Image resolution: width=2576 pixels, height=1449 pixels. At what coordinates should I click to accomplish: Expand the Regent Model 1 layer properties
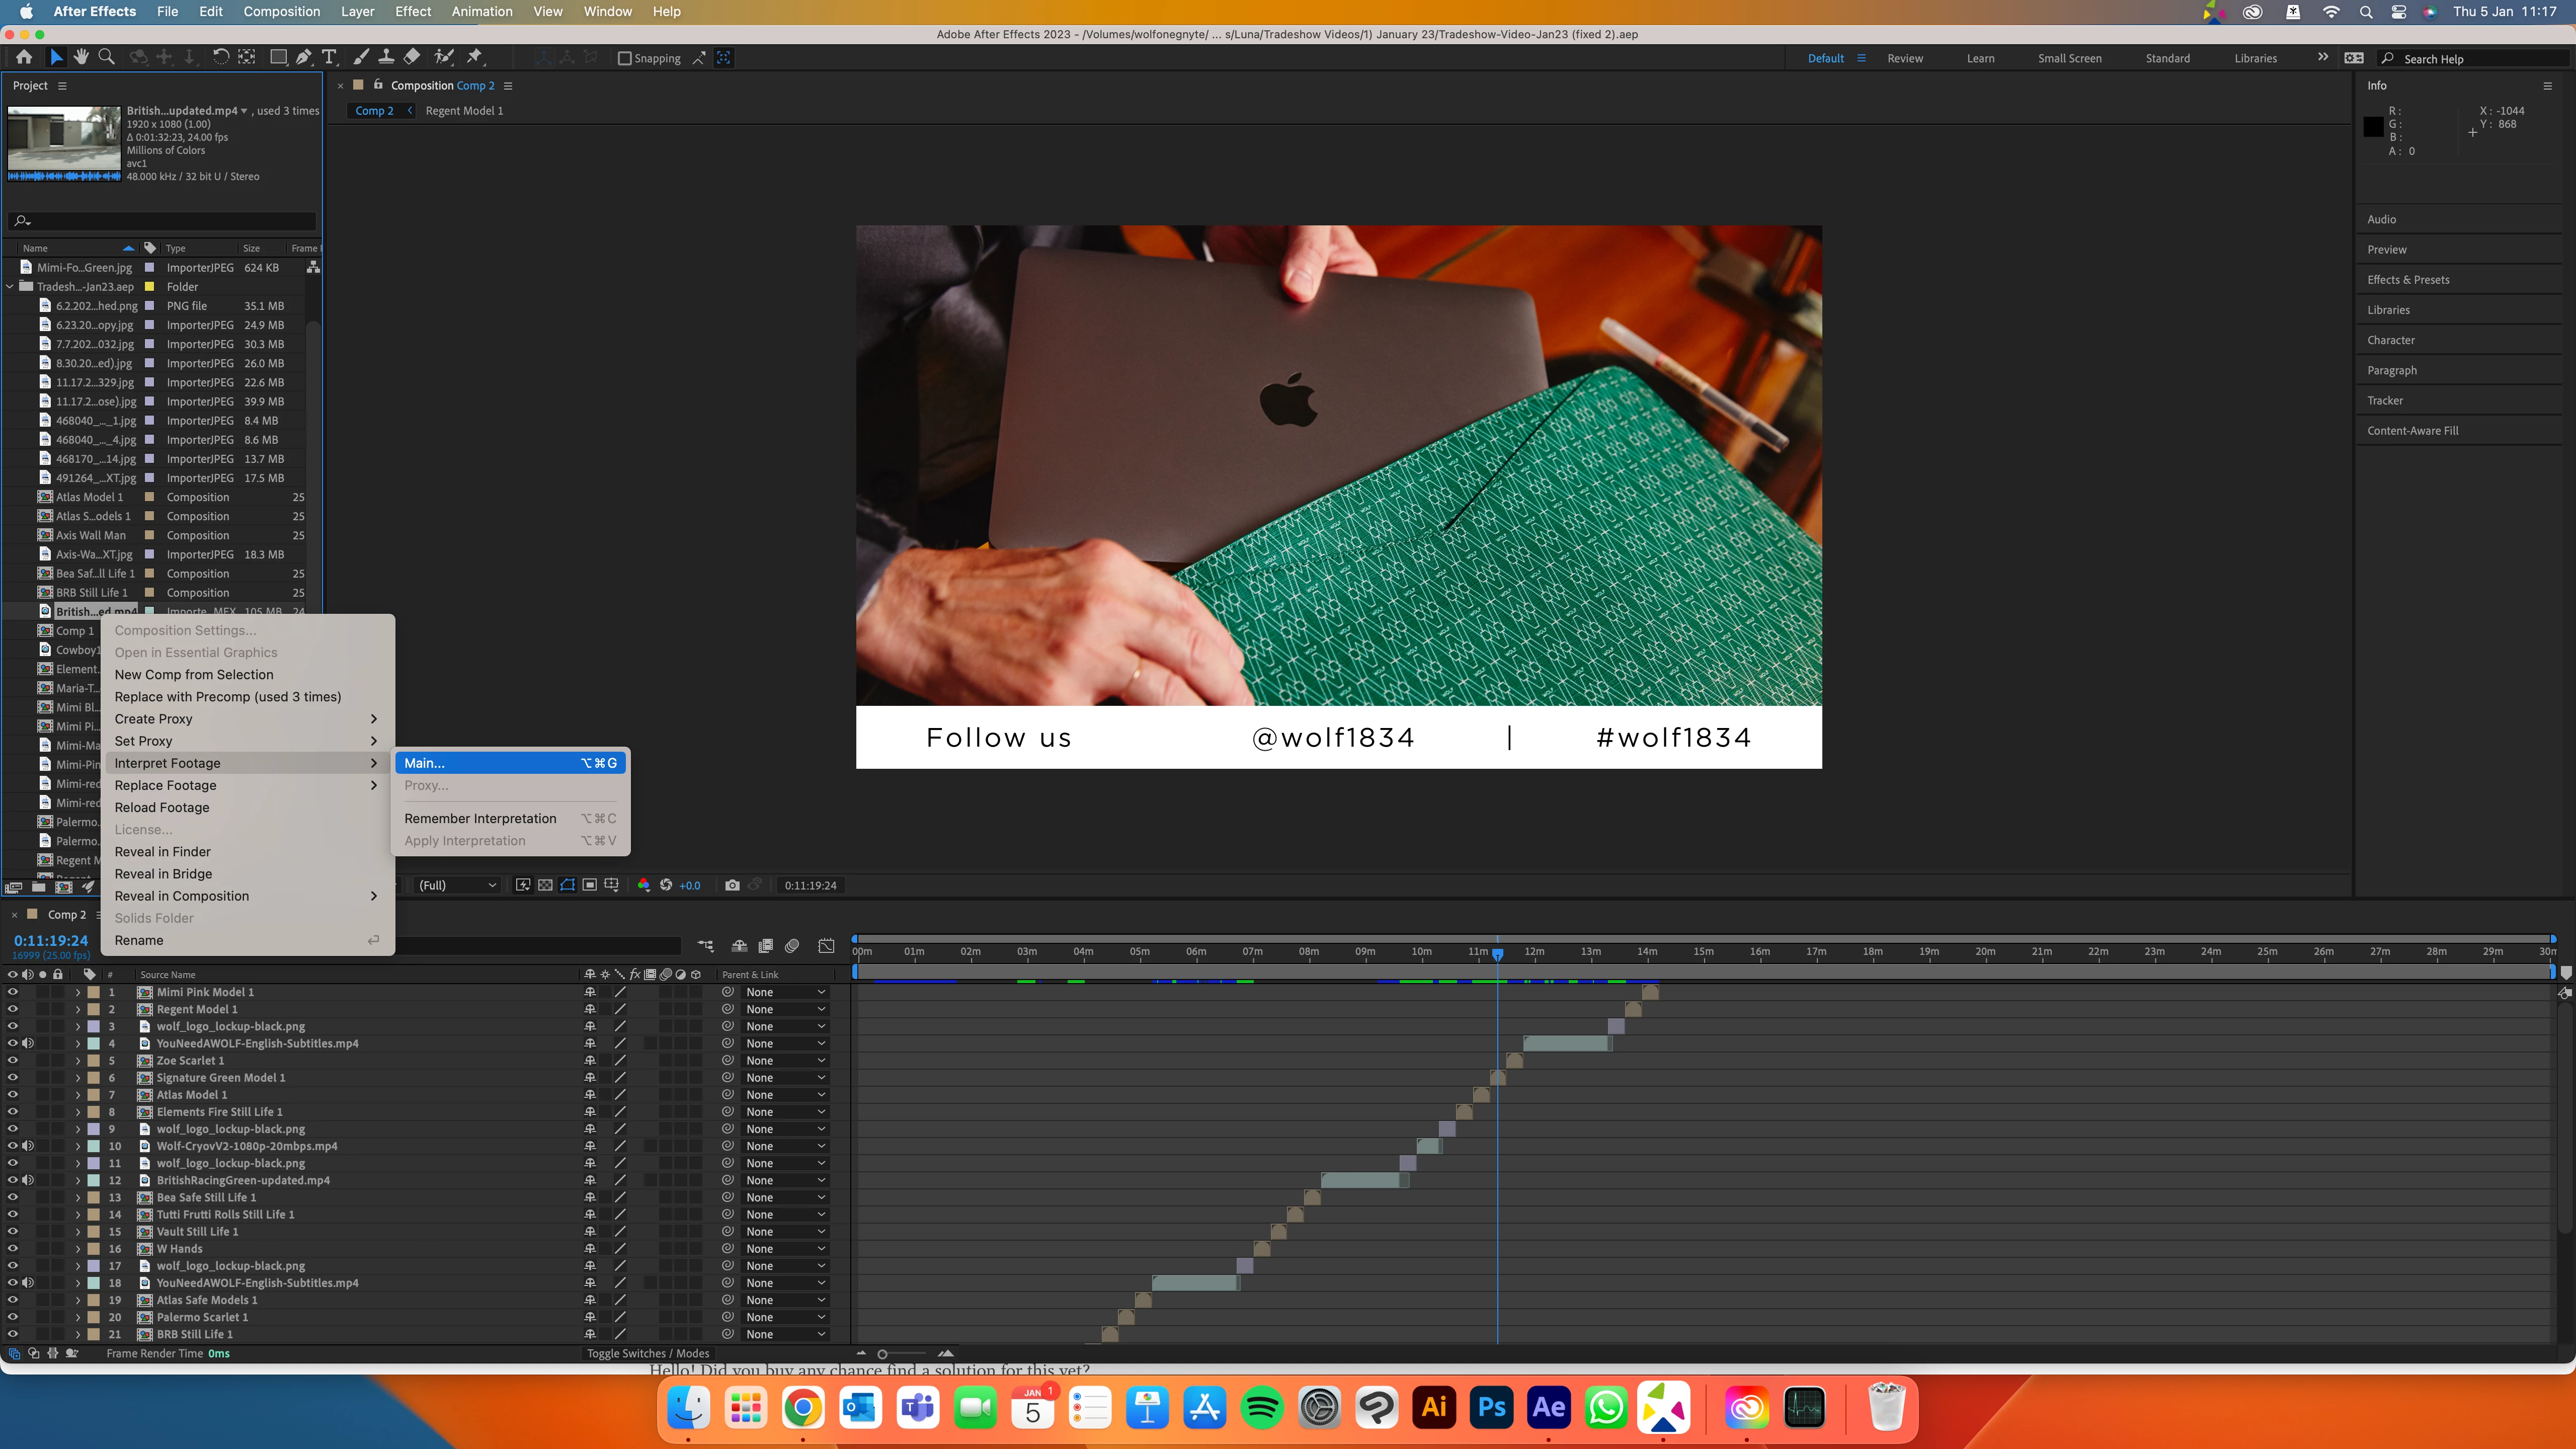[78, 1009]
